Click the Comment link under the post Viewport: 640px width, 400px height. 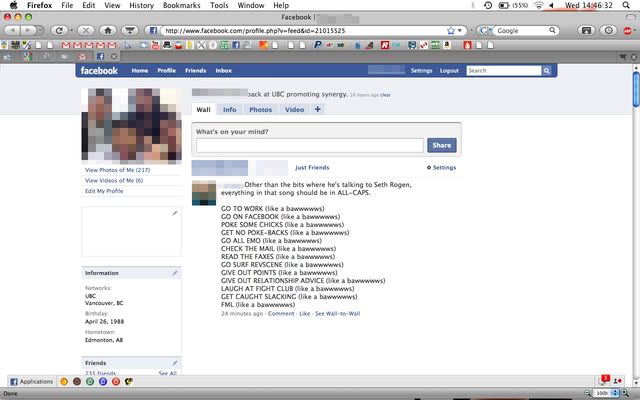pyautogui.click(x=281, y=313)
